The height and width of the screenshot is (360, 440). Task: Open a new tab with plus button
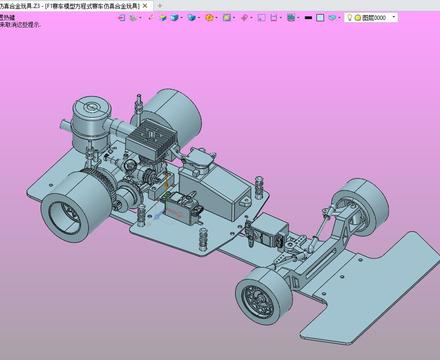159,6
